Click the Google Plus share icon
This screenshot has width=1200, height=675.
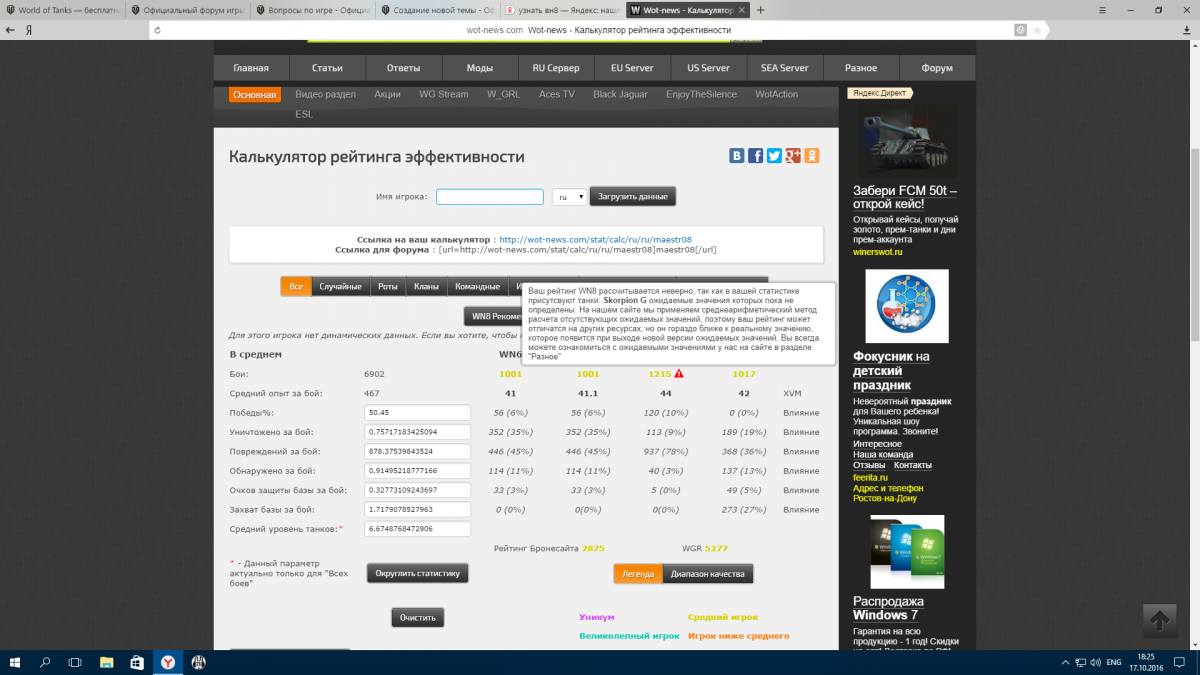pos(793,155)
